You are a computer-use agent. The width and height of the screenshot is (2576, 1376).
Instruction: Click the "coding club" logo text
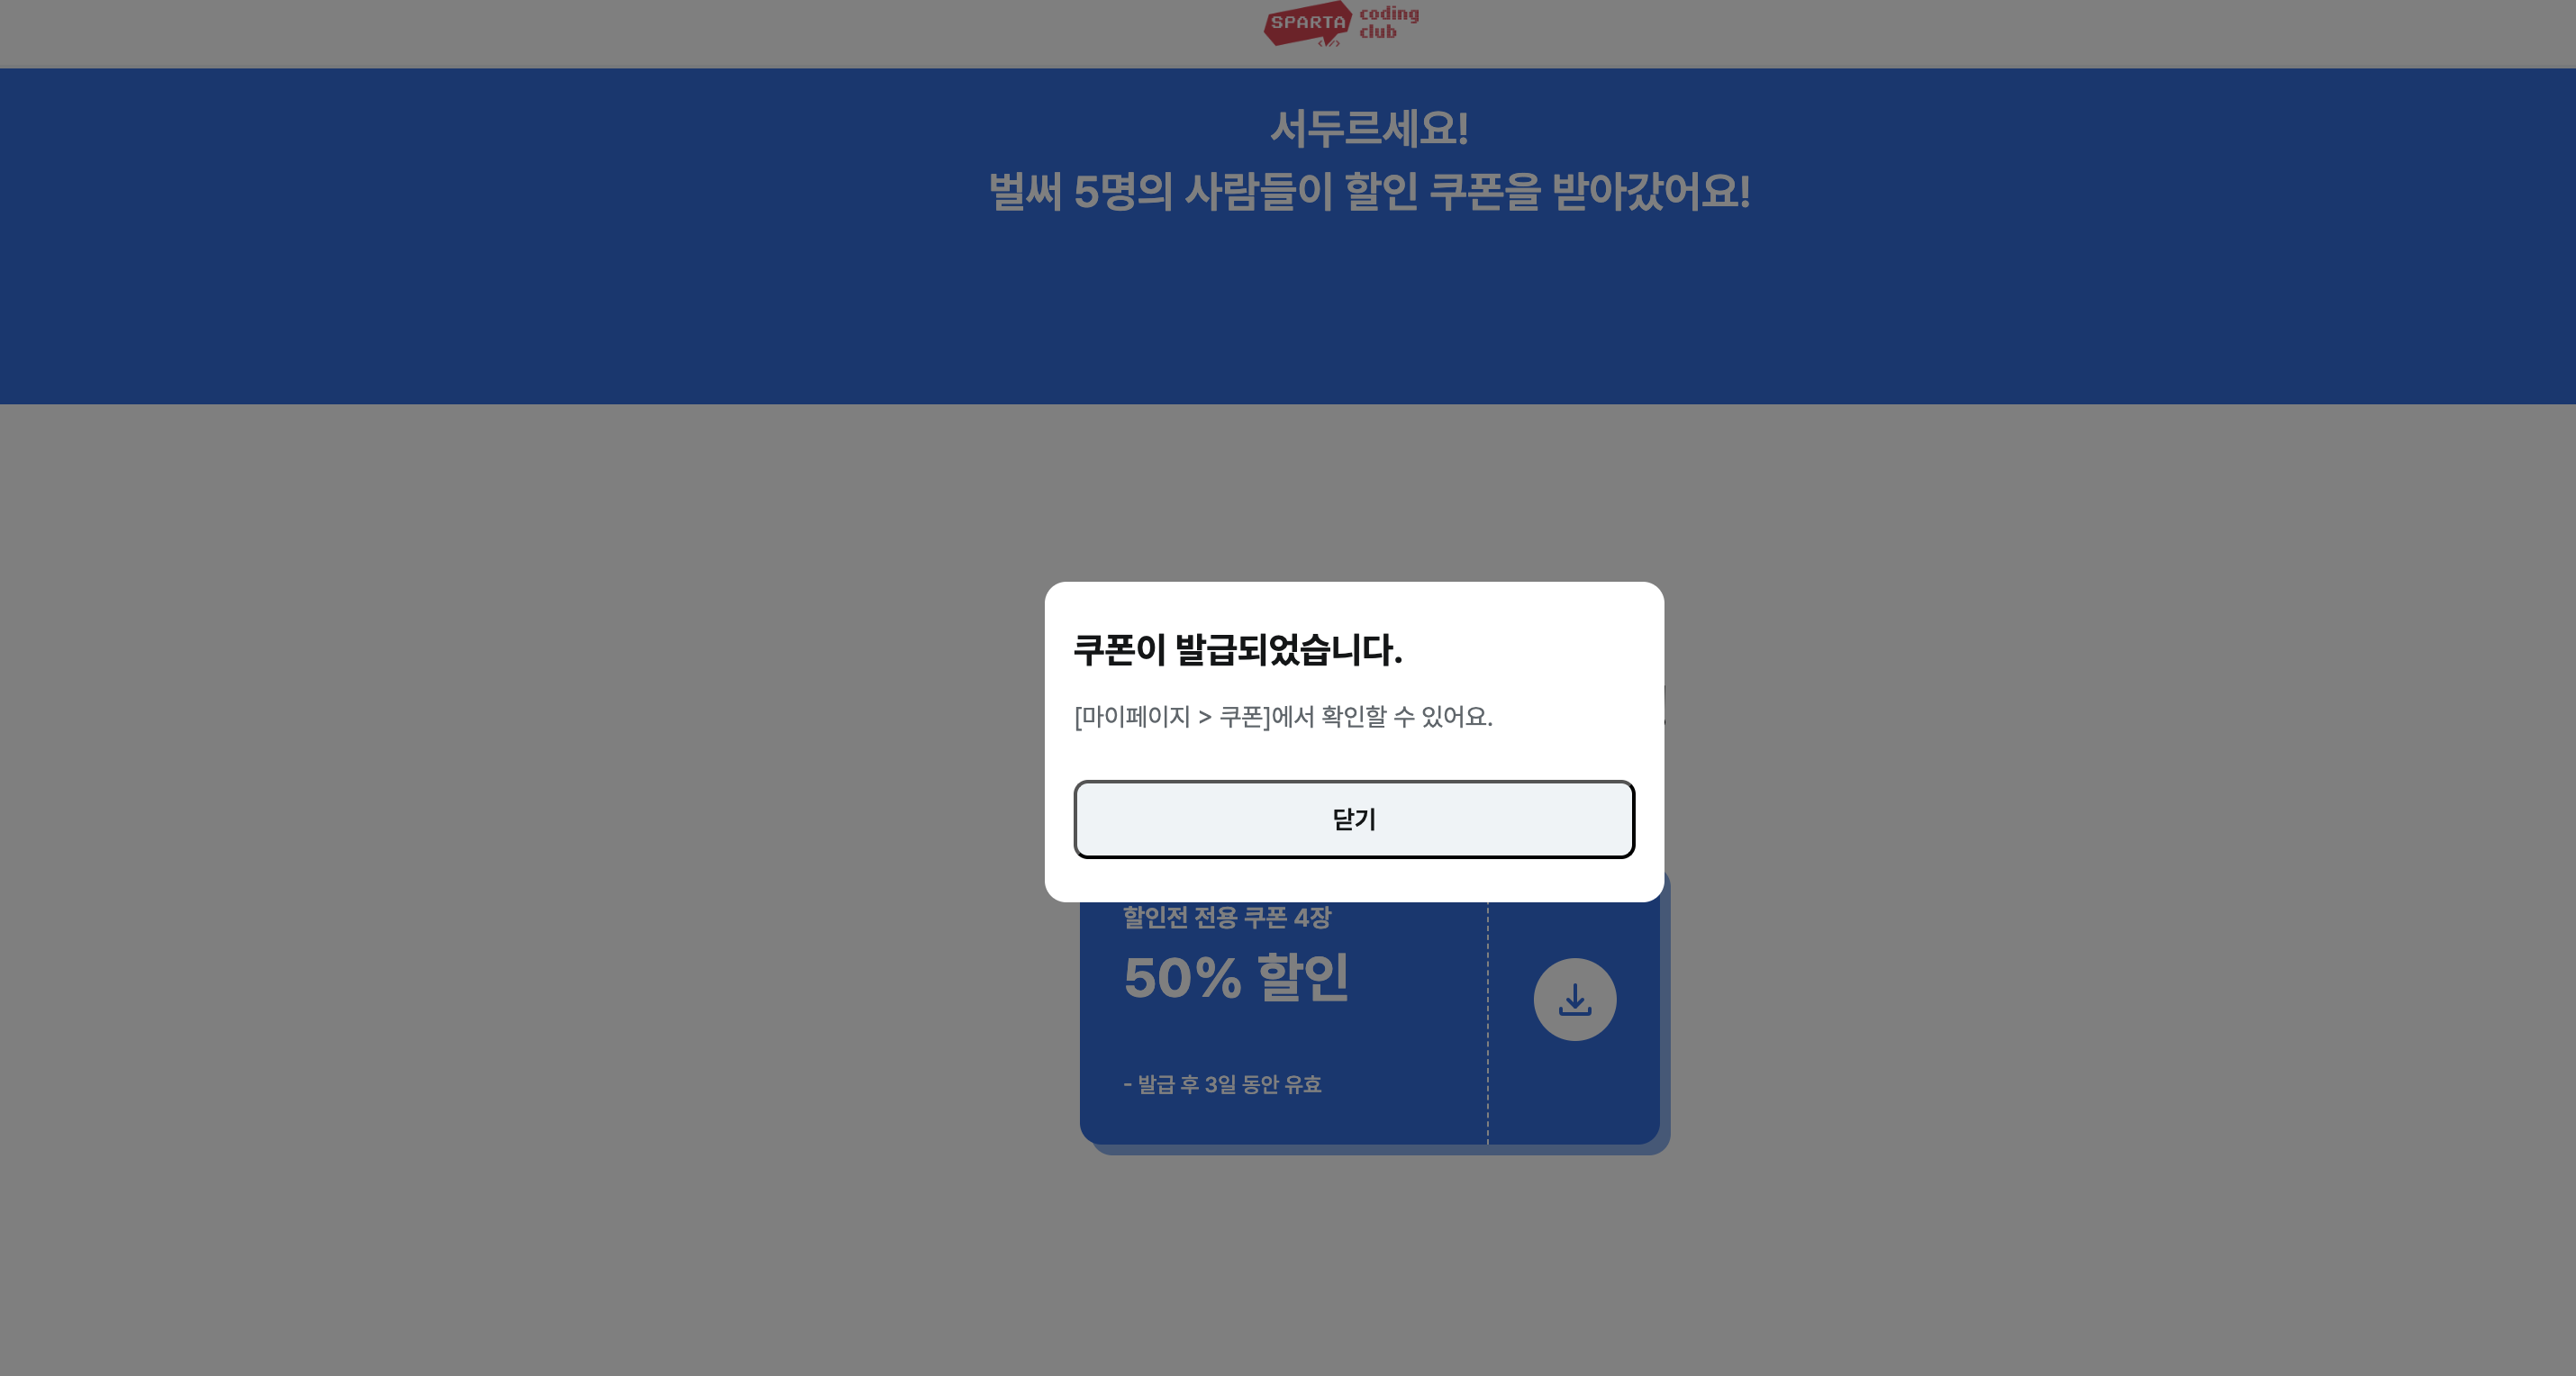1388,22
